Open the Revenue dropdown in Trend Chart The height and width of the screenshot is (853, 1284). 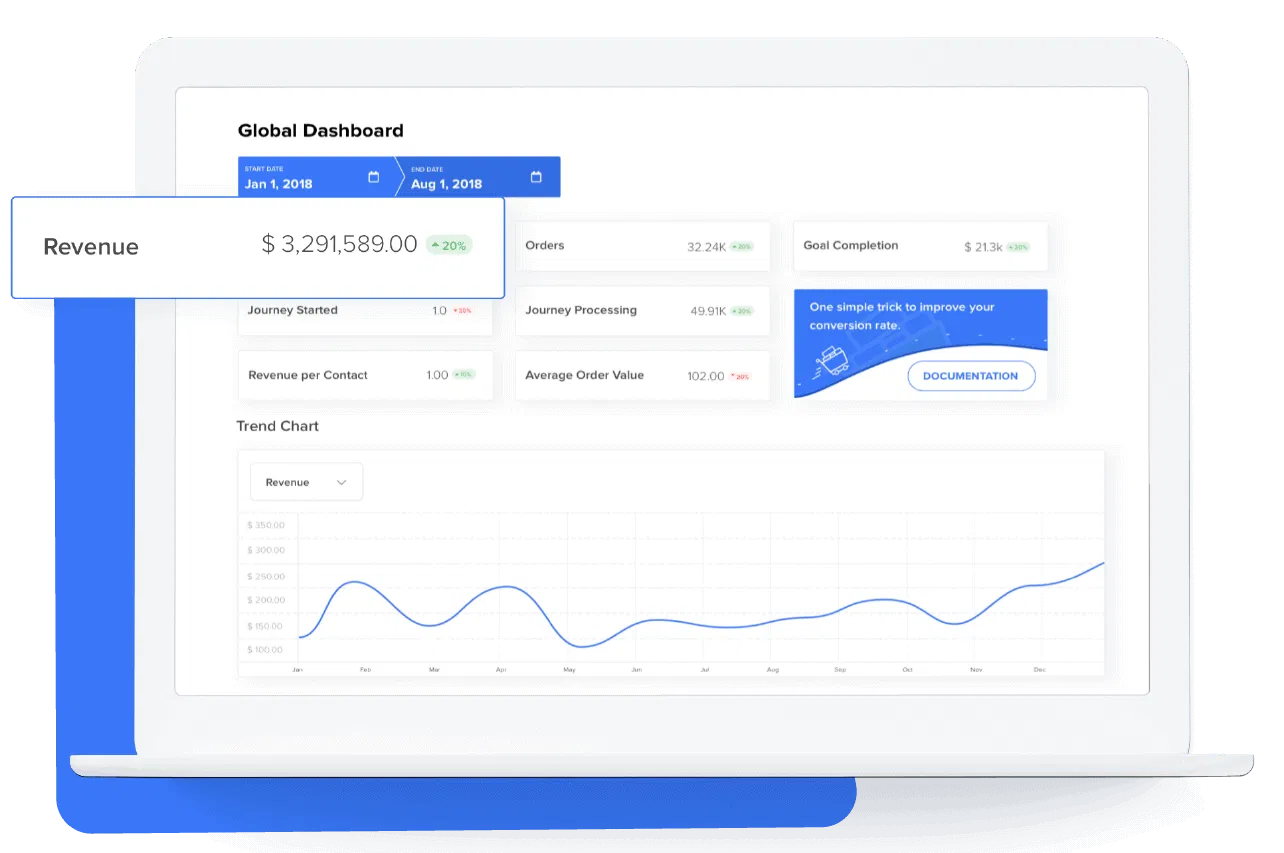306,482
